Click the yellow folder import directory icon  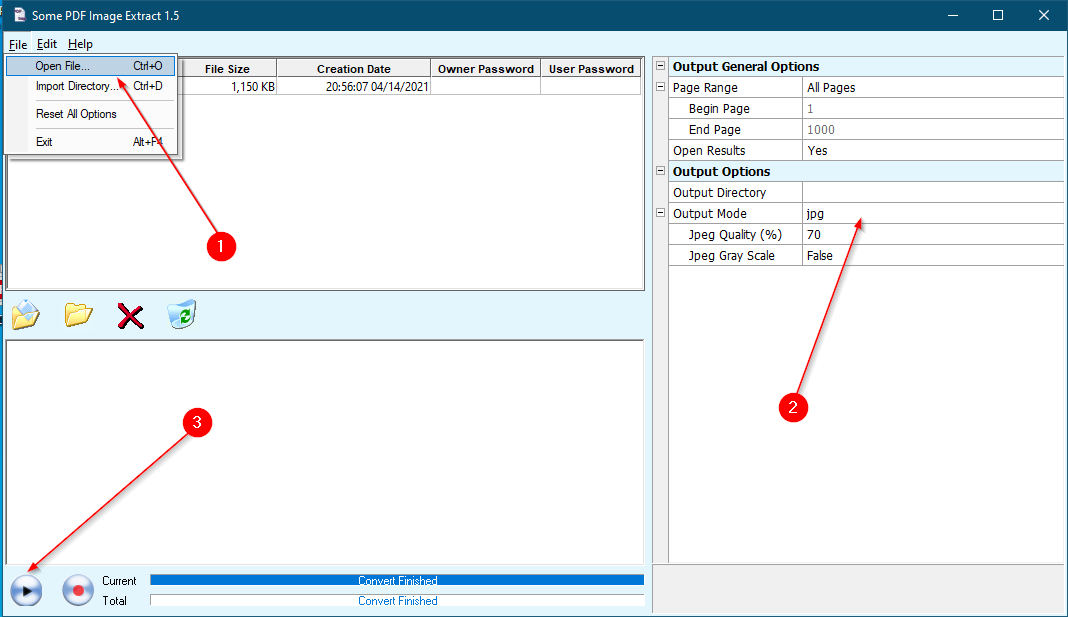(78, 315)
